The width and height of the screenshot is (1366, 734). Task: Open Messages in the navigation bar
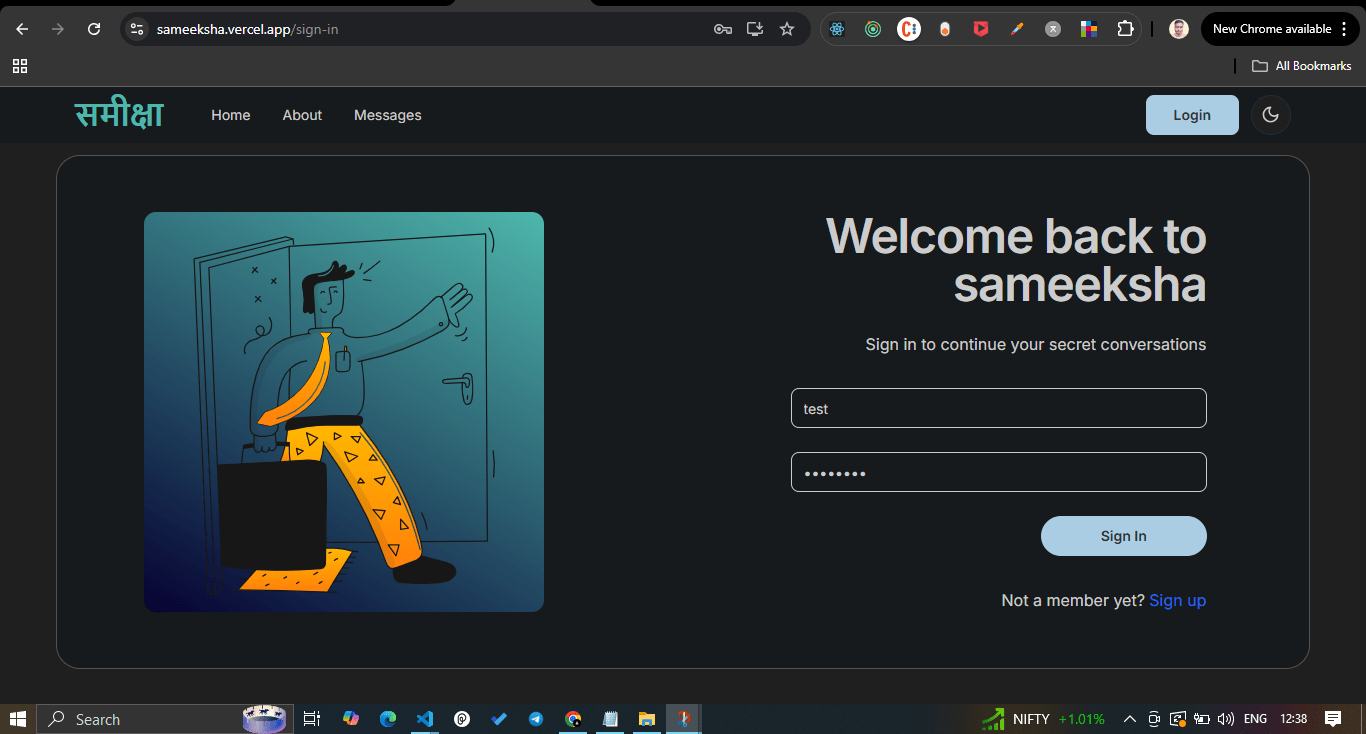(x=388, y=115)
